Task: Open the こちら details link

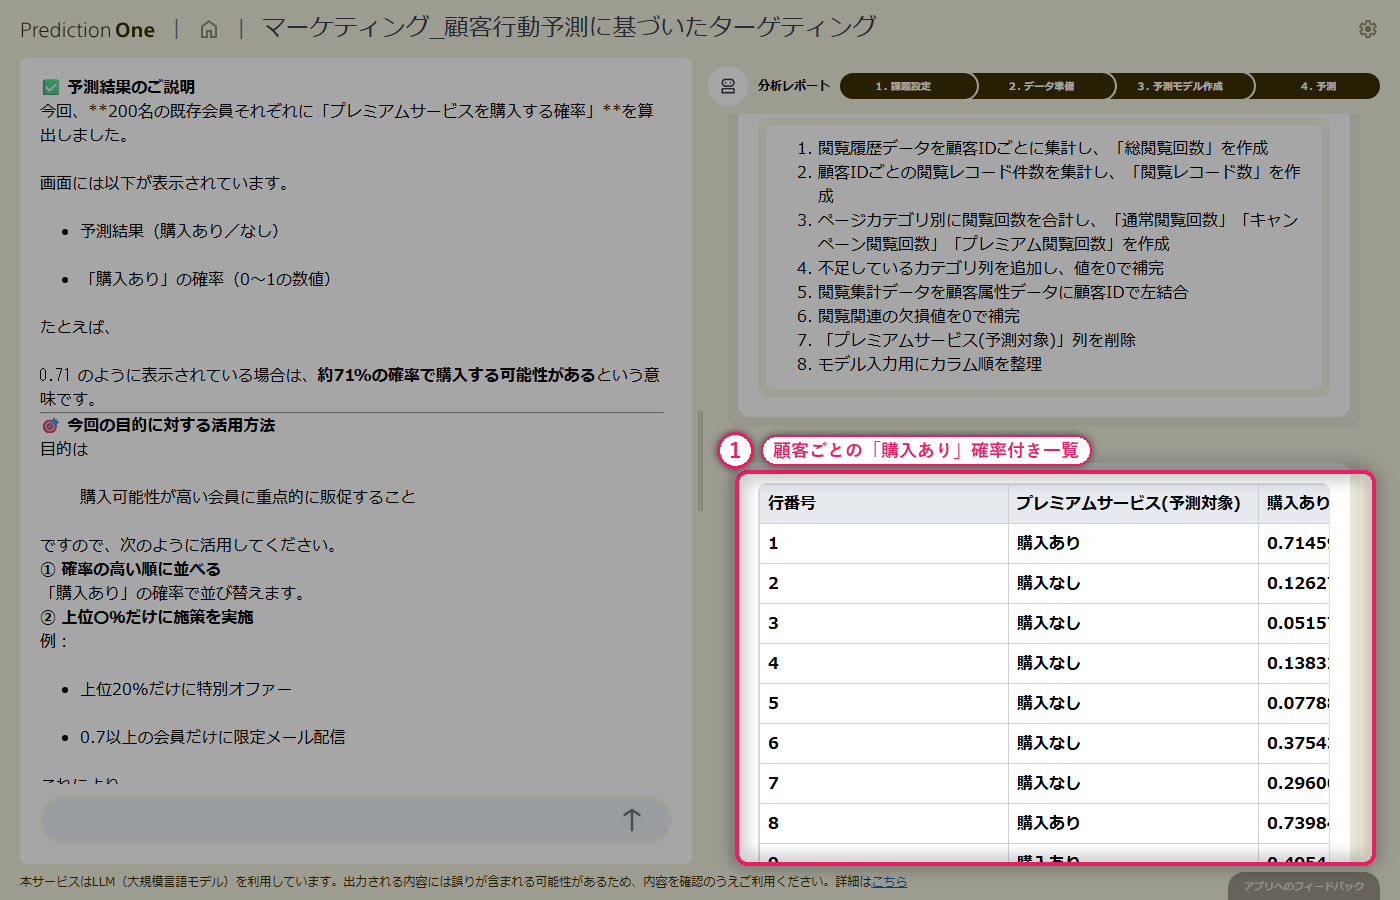Action: (889, 882)
